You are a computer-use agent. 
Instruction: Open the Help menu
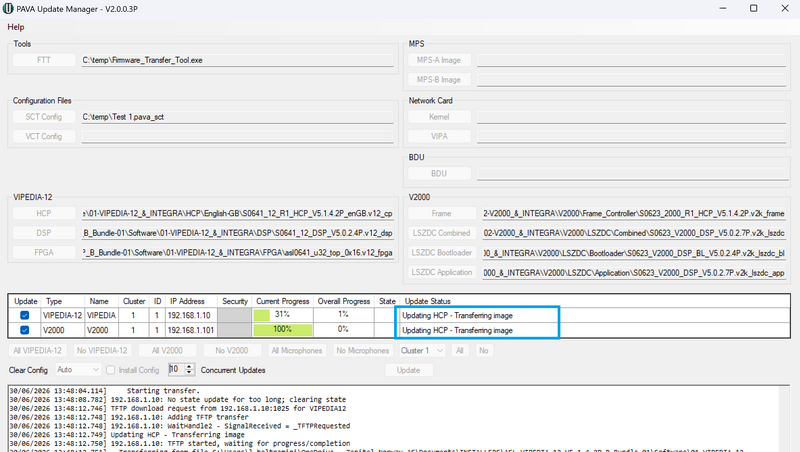point(15,27)
